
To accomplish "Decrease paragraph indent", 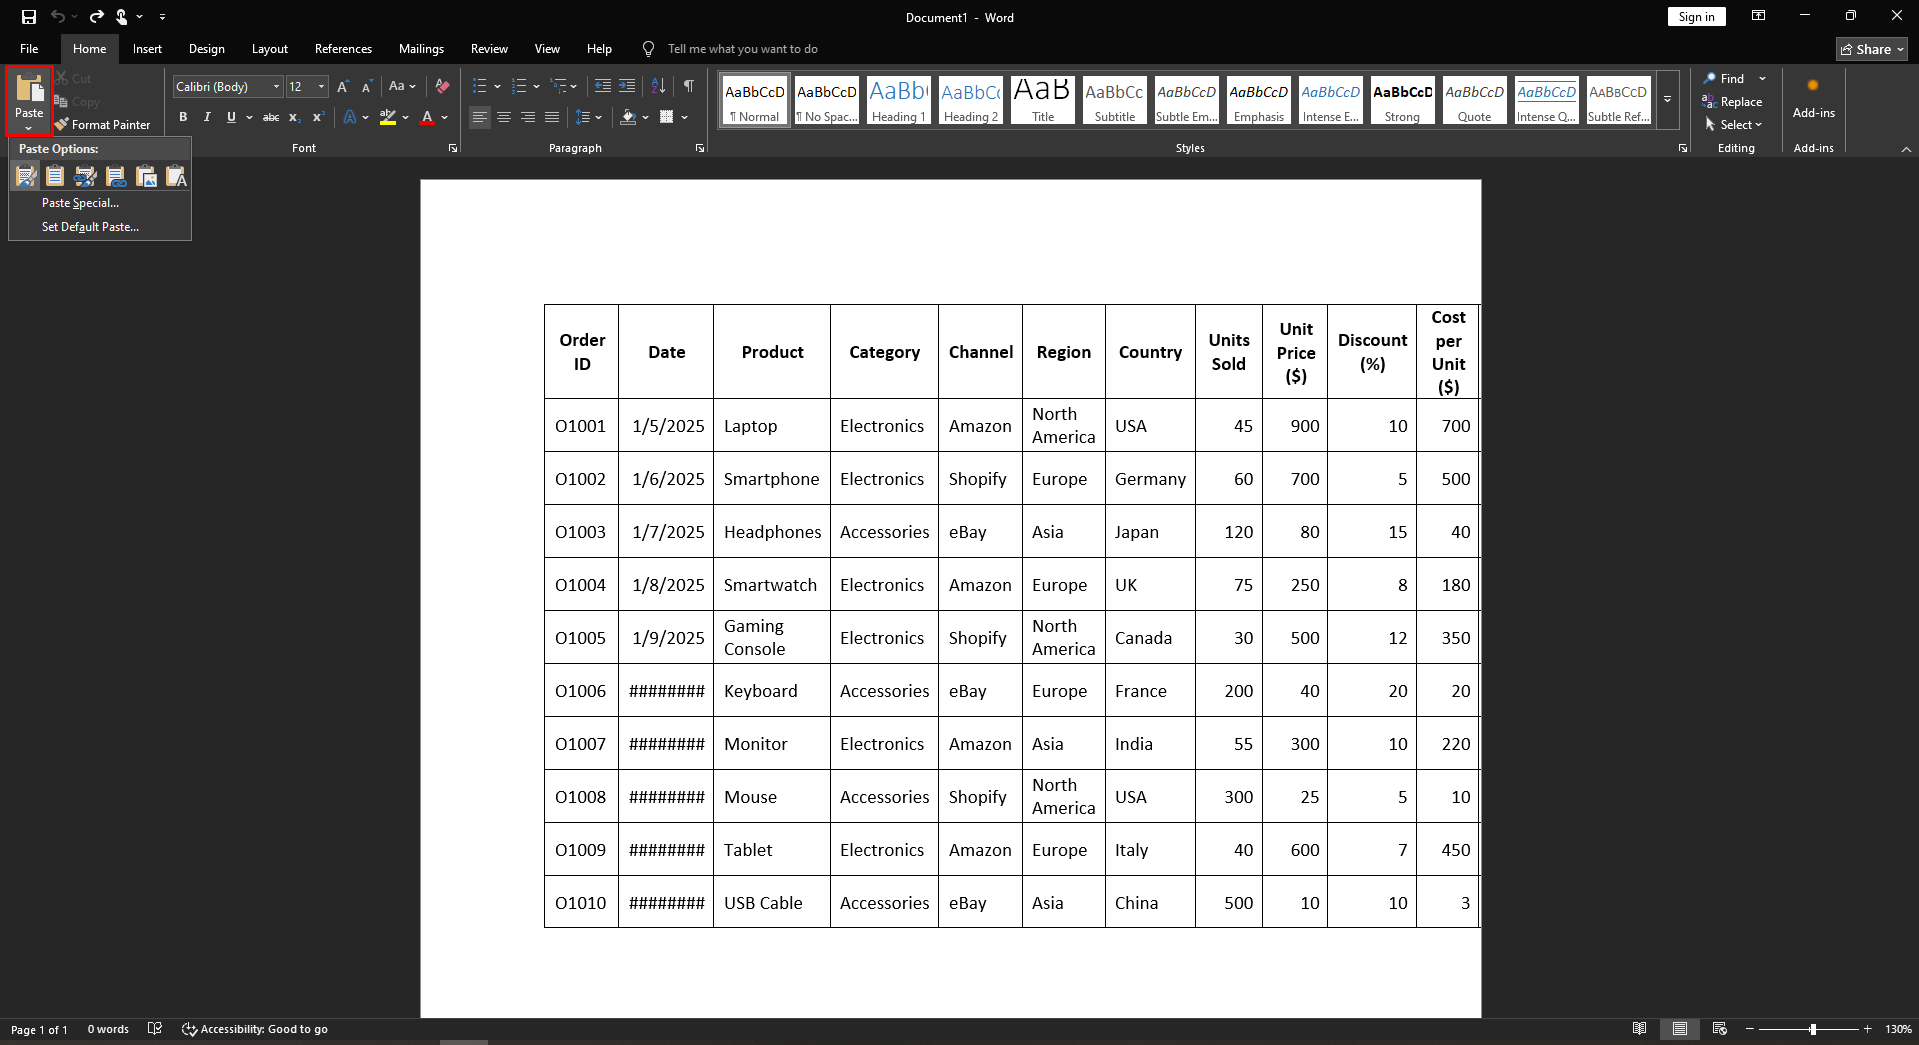I will pos(603,86).
